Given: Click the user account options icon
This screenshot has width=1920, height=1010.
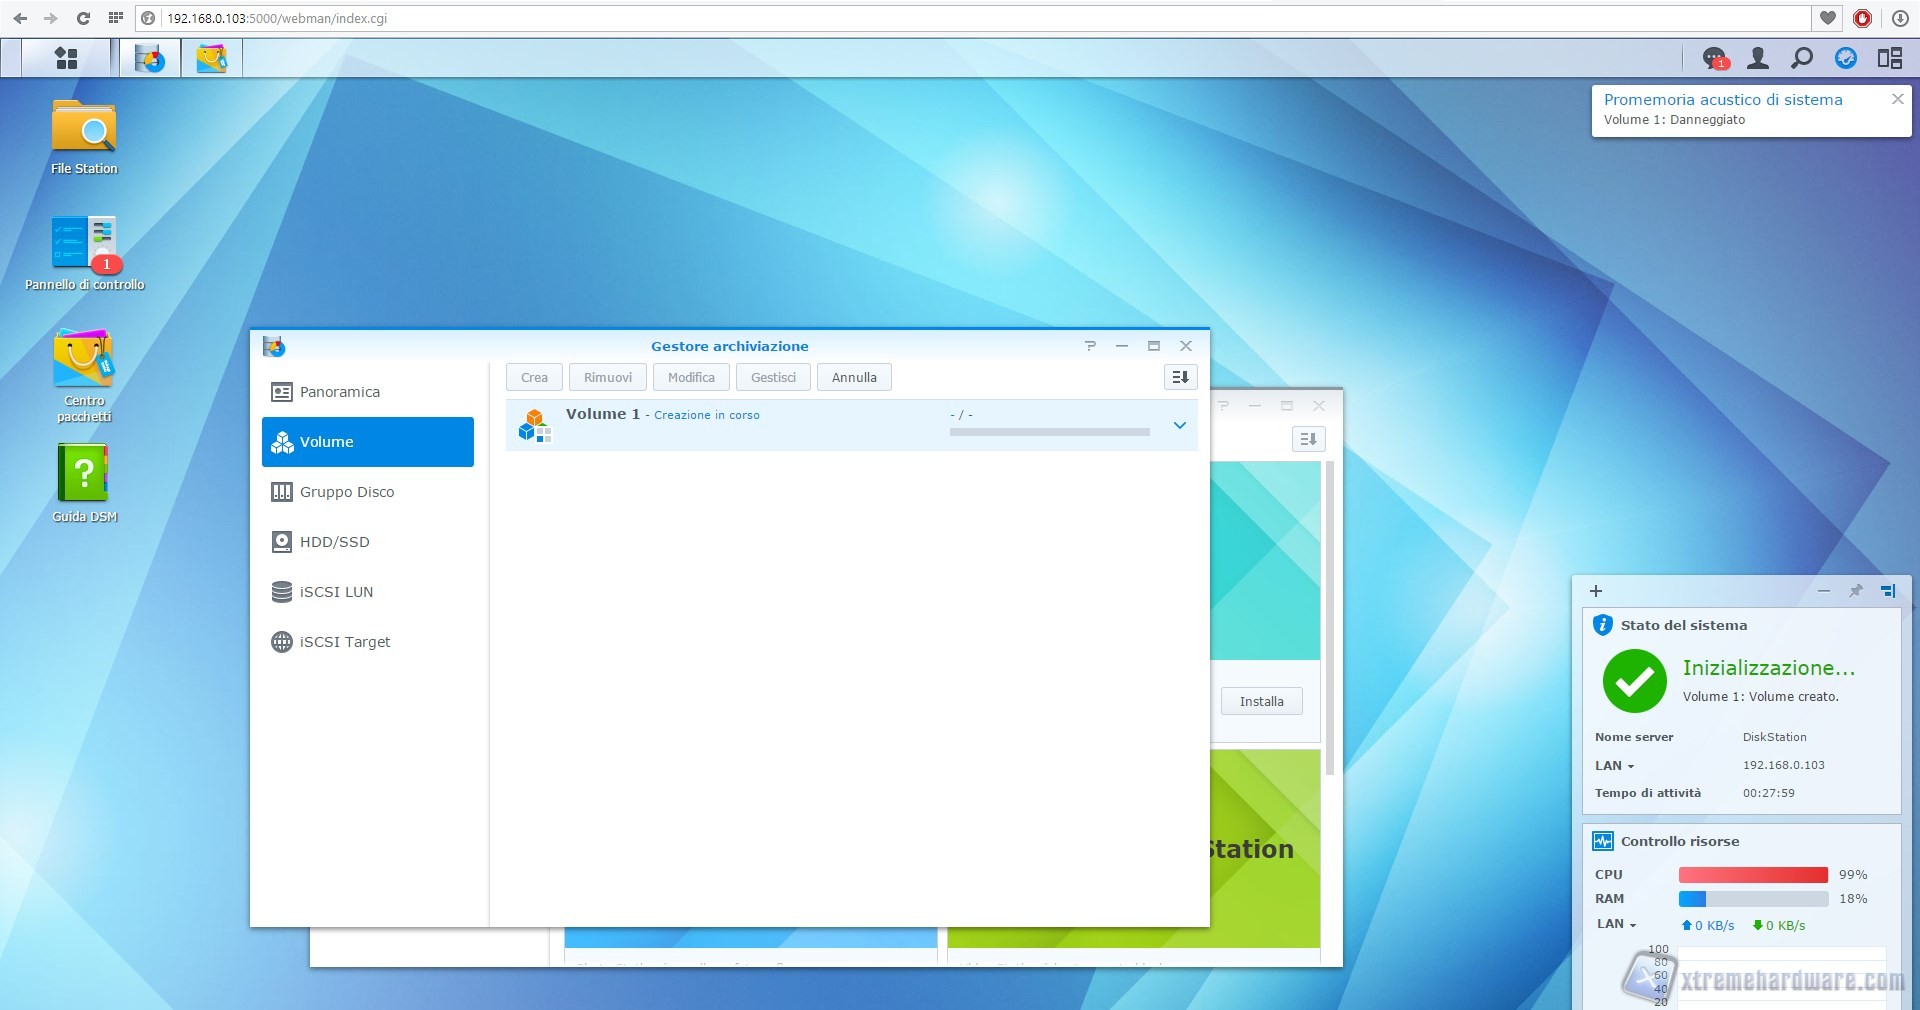Looking at the screenshot, I should click(x=1757, y=58).
